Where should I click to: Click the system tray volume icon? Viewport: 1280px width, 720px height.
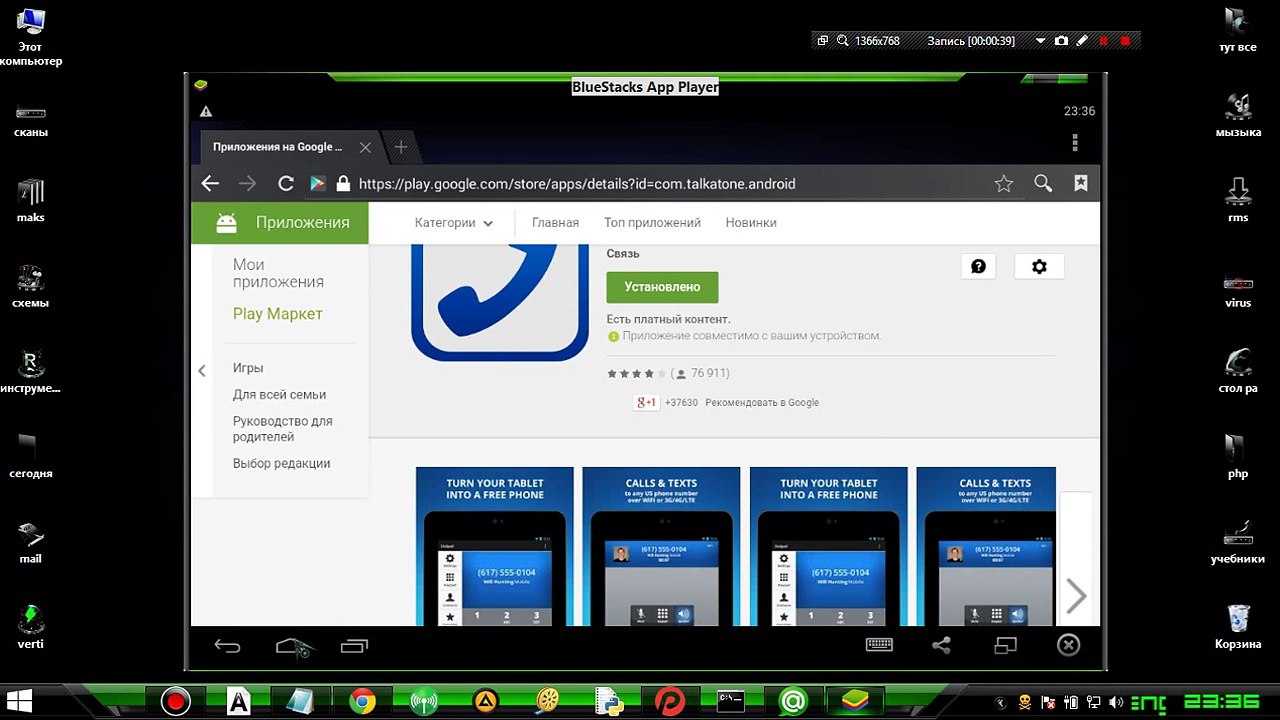click(1116, 702)
